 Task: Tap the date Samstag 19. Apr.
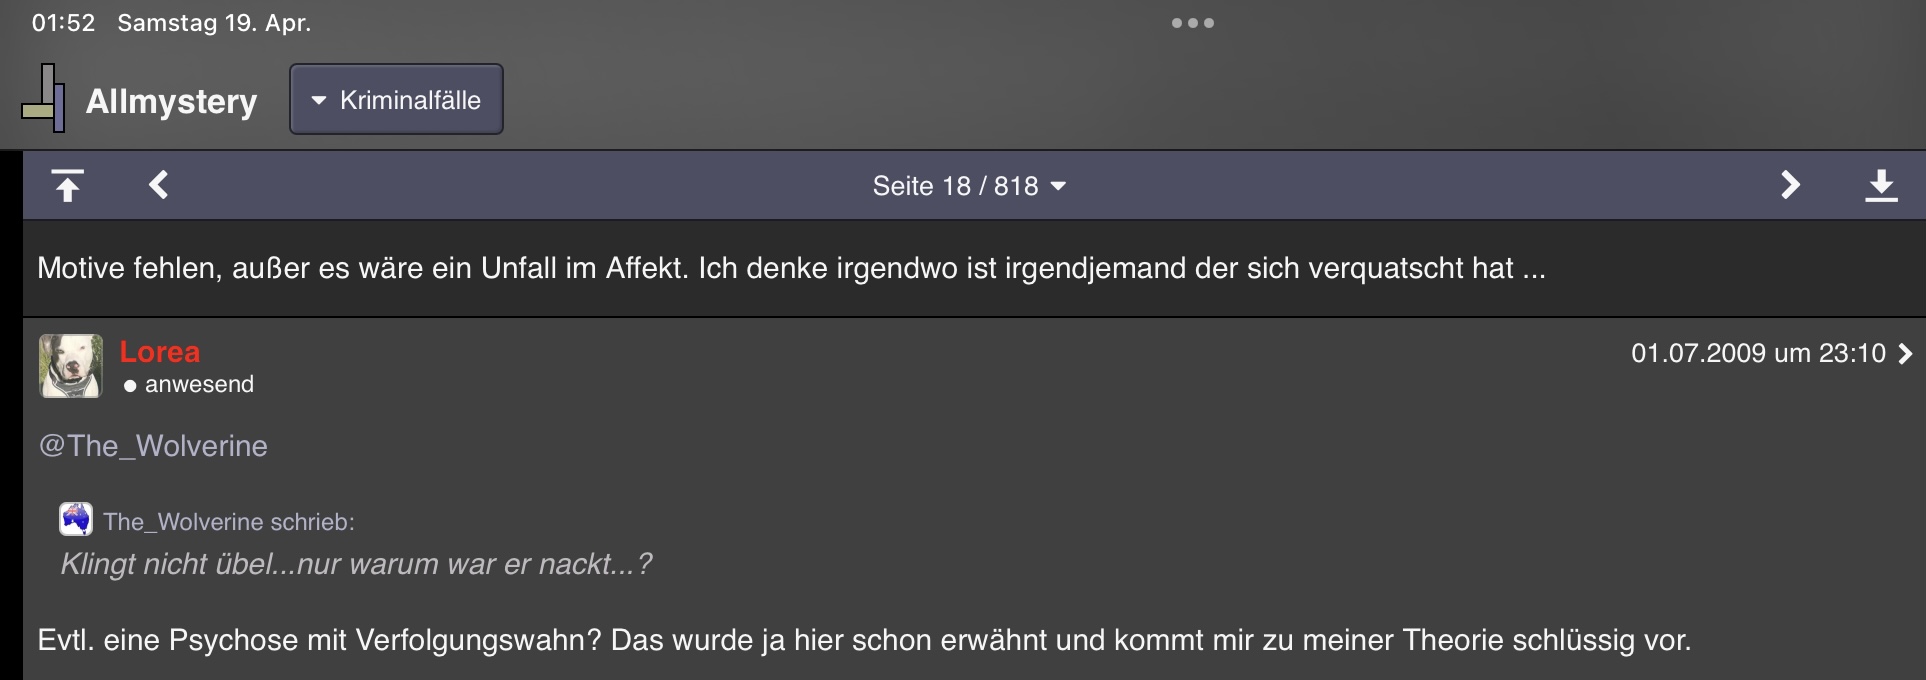214,23
